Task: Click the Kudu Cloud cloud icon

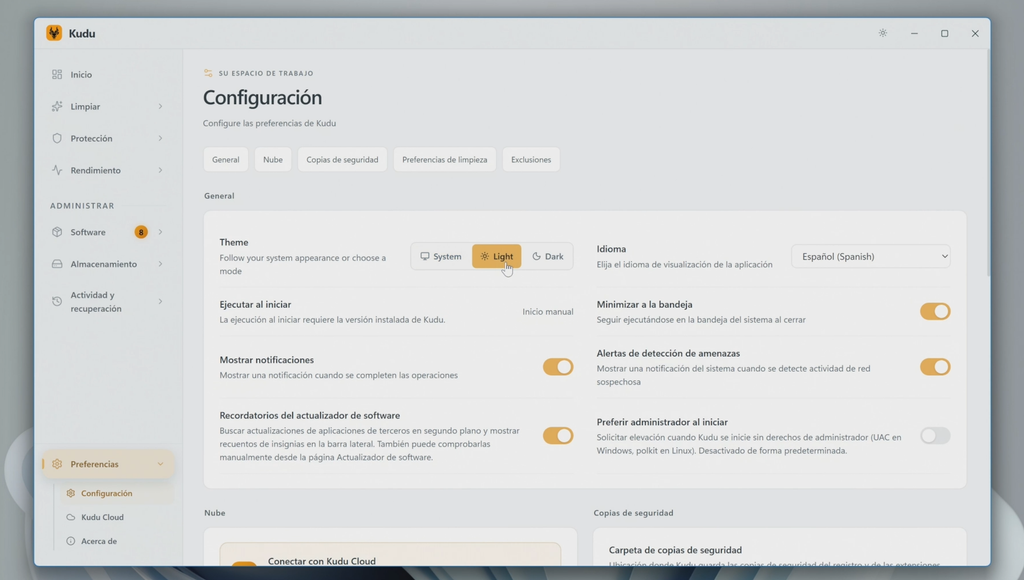Action: click(x=71, y=517)
